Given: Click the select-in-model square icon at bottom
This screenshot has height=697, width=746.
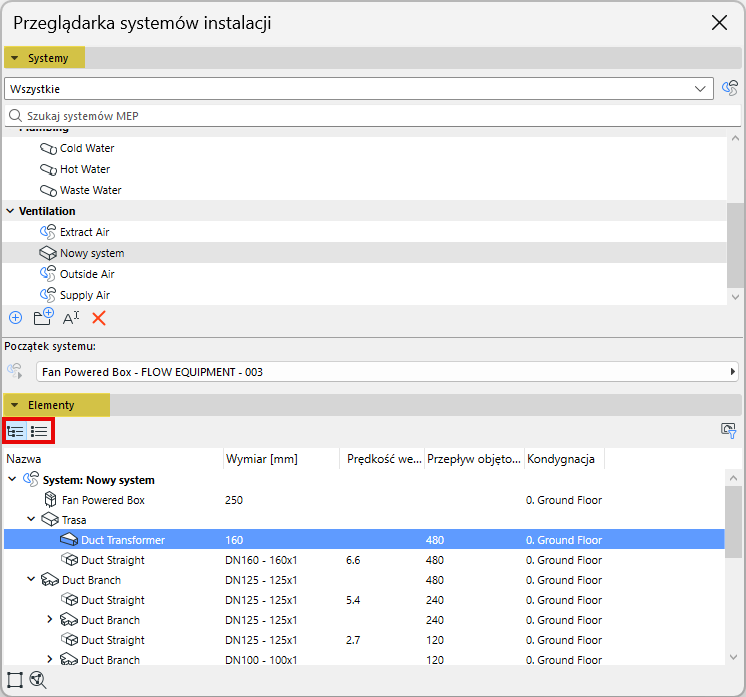Looking at the screenshot, I should [15, 680].
